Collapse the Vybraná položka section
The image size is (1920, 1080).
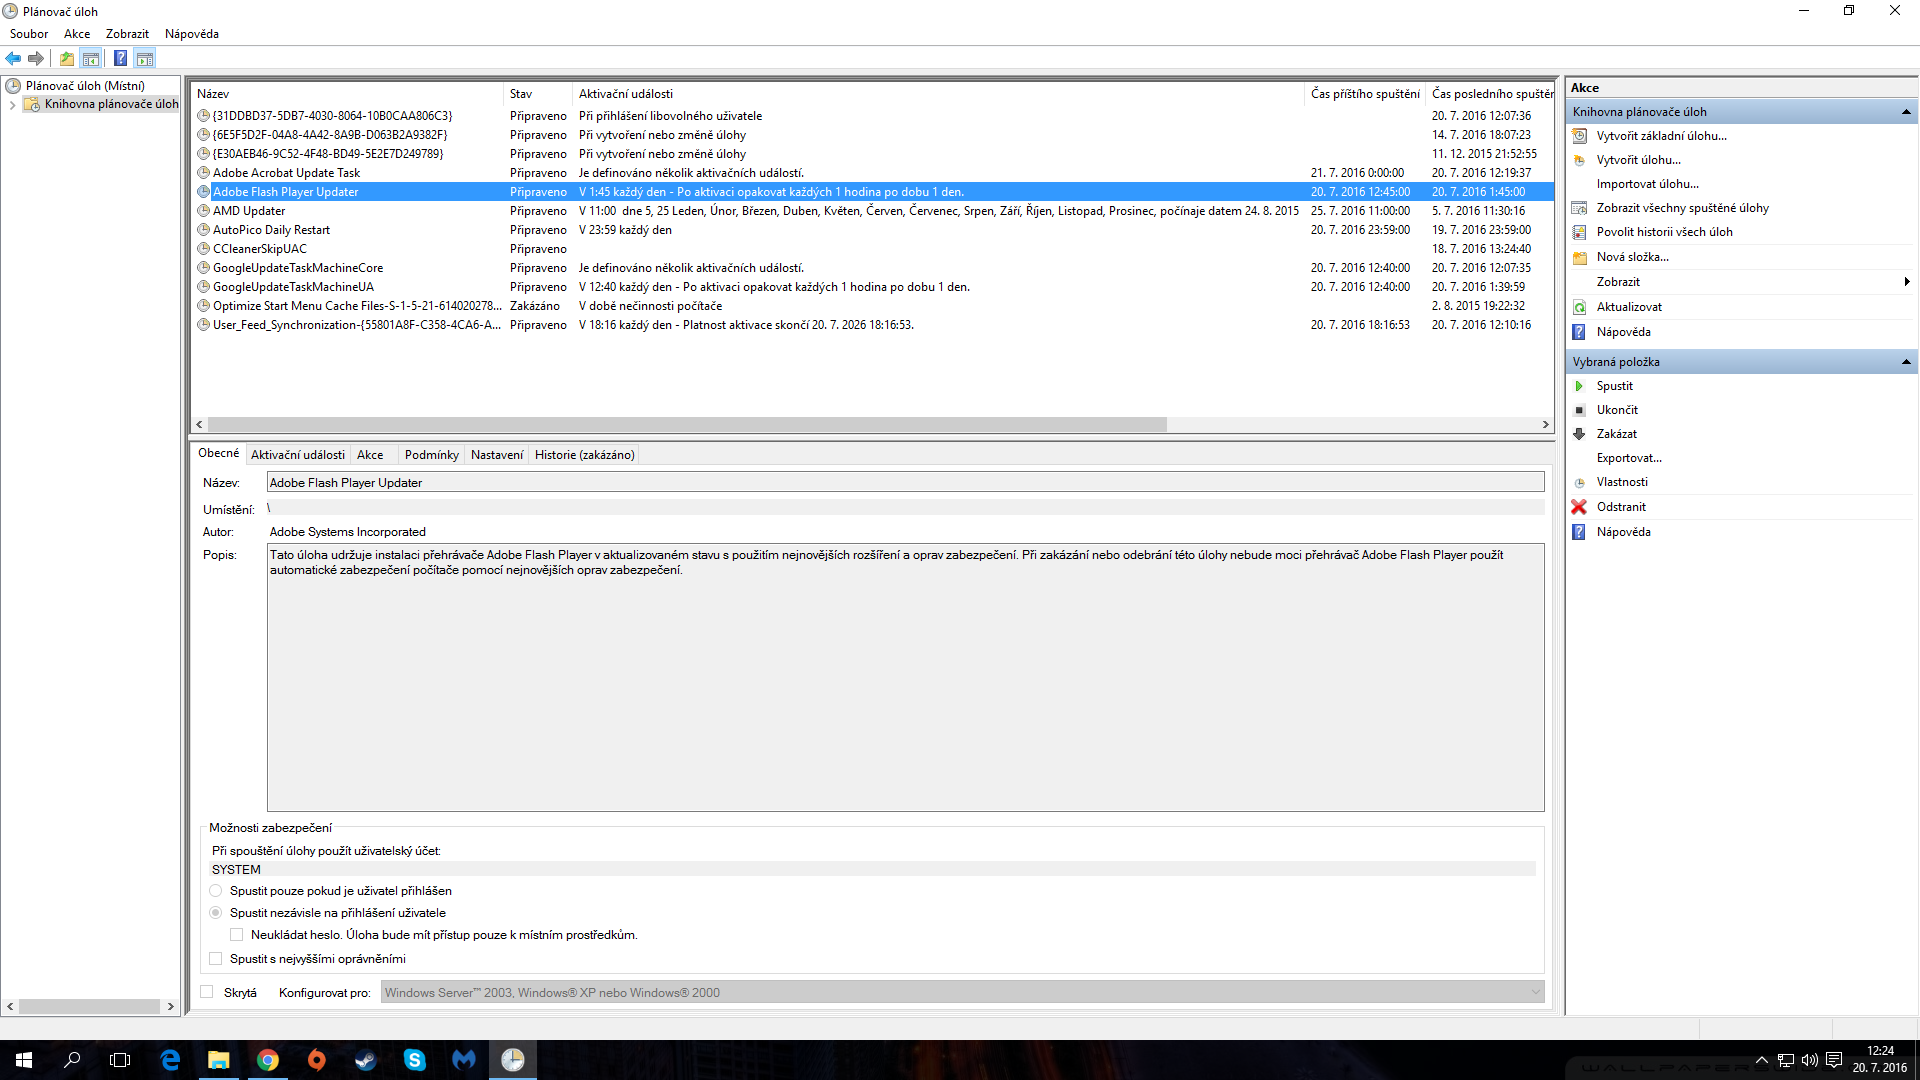[1906, 362]
